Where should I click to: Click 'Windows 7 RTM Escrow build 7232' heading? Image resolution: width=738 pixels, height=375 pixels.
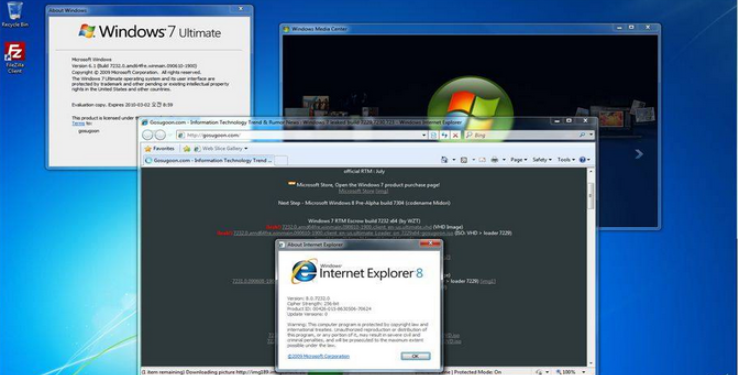(364, 221)
